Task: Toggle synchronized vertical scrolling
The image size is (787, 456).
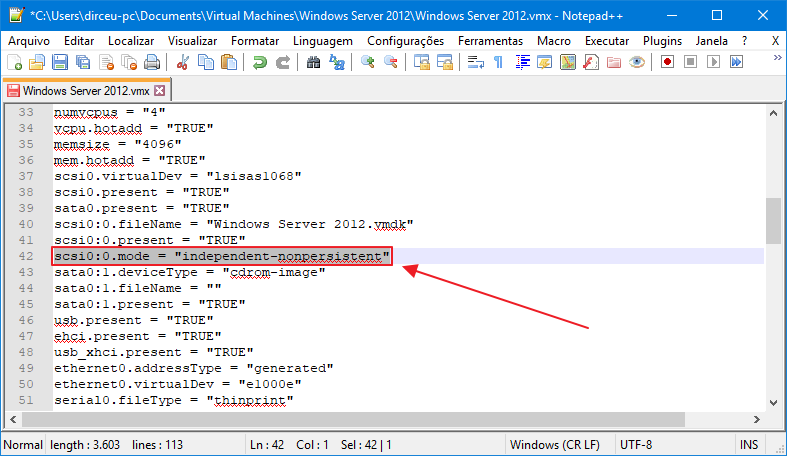Action: [x=422, y=63]
